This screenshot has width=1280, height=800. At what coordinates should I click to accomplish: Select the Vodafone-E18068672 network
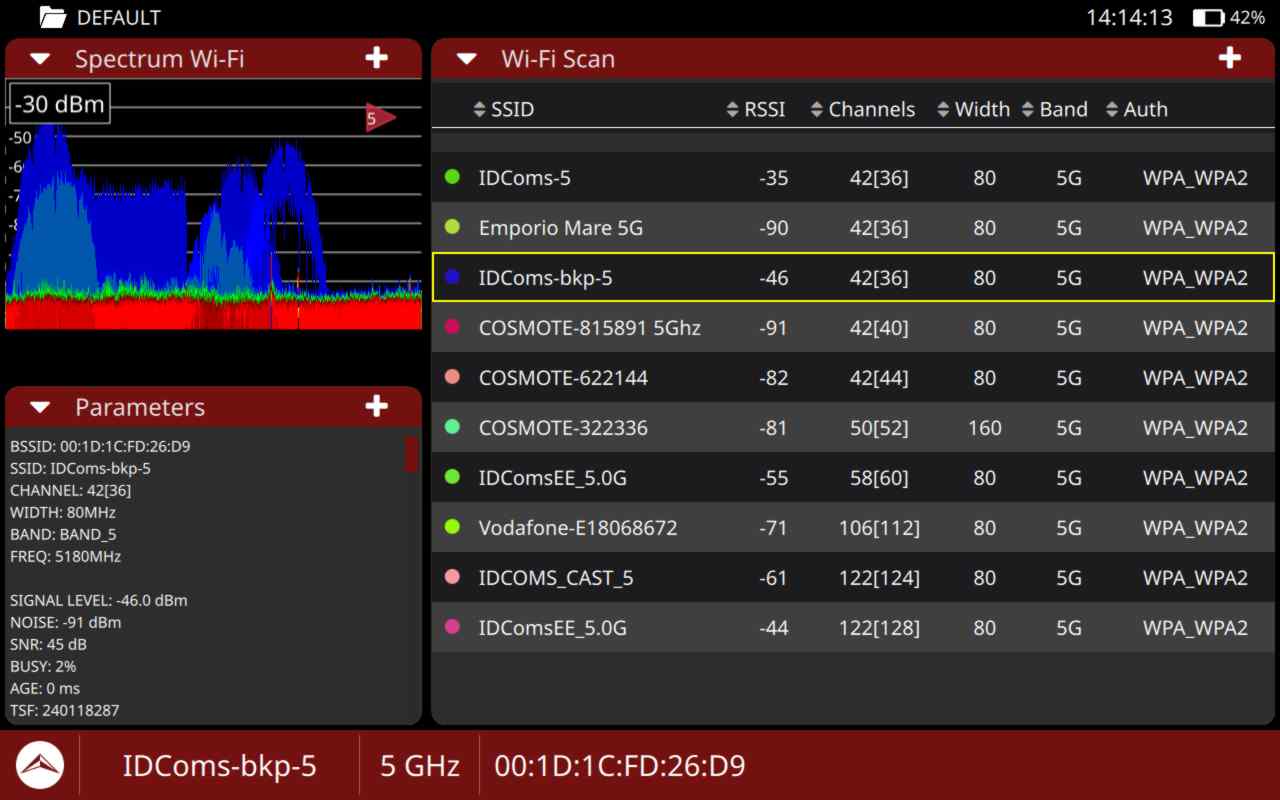[852, 527]
